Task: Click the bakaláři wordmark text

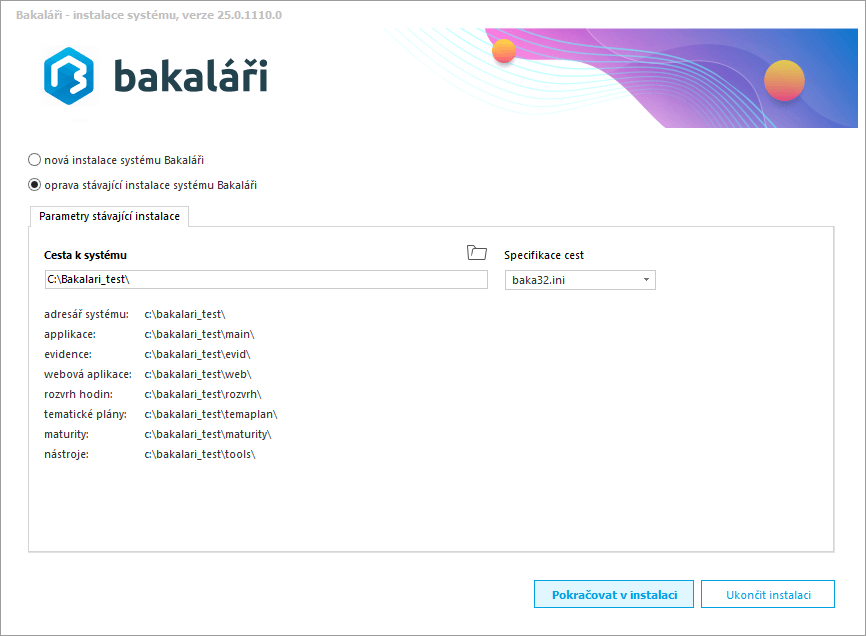Action: point(190,76)
